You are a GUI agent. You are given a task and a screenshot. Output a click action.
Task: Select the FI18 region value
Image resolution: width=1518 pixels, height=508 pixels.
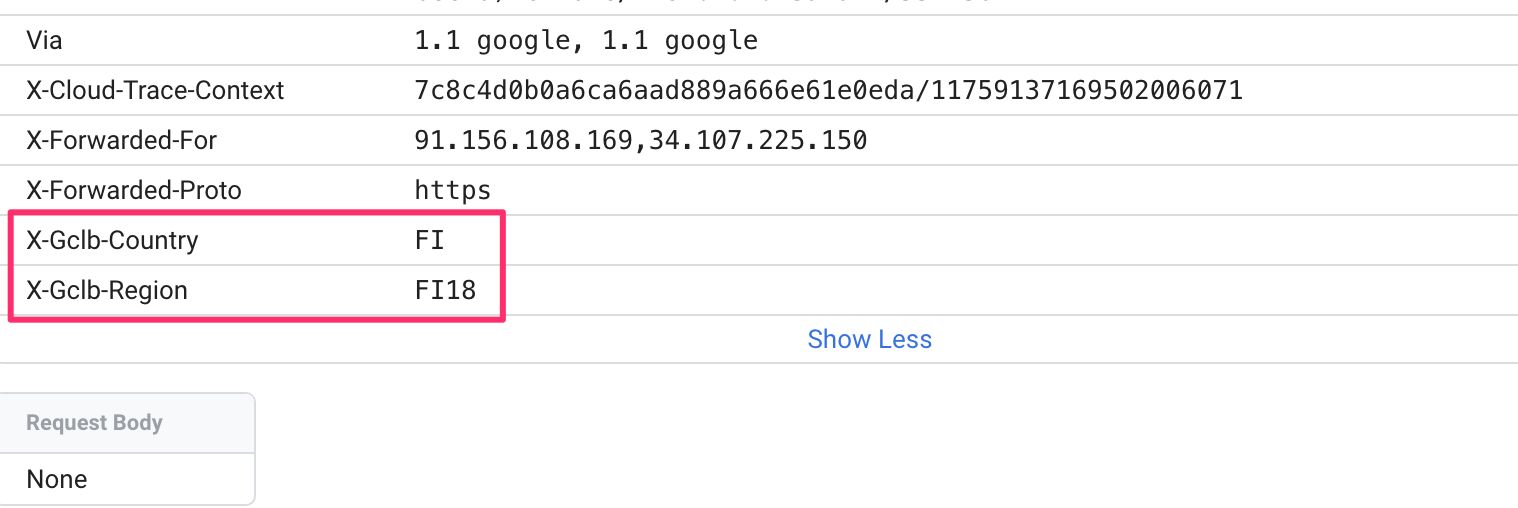click(x=444, y=290)
